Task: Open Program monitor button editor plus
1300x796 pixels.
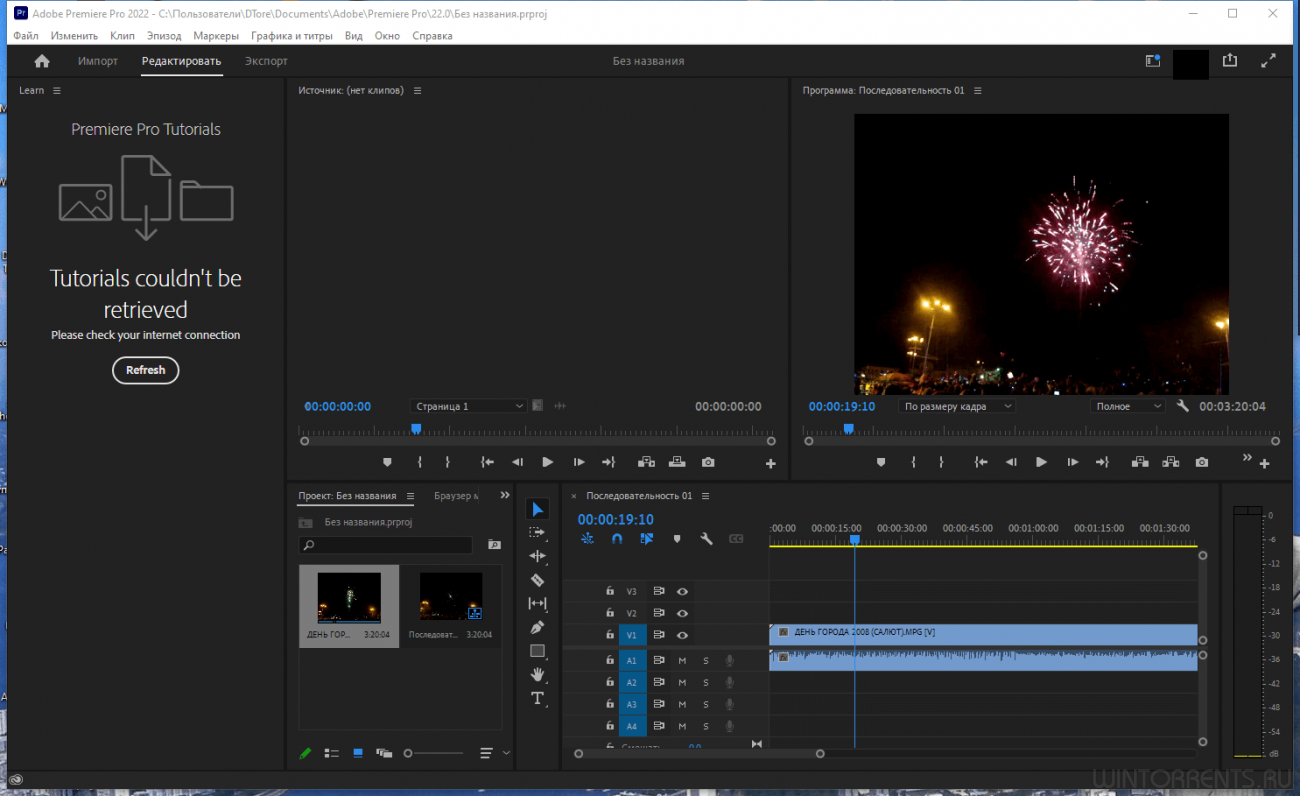Action: pyautogui.click(x=1265, y=464)
